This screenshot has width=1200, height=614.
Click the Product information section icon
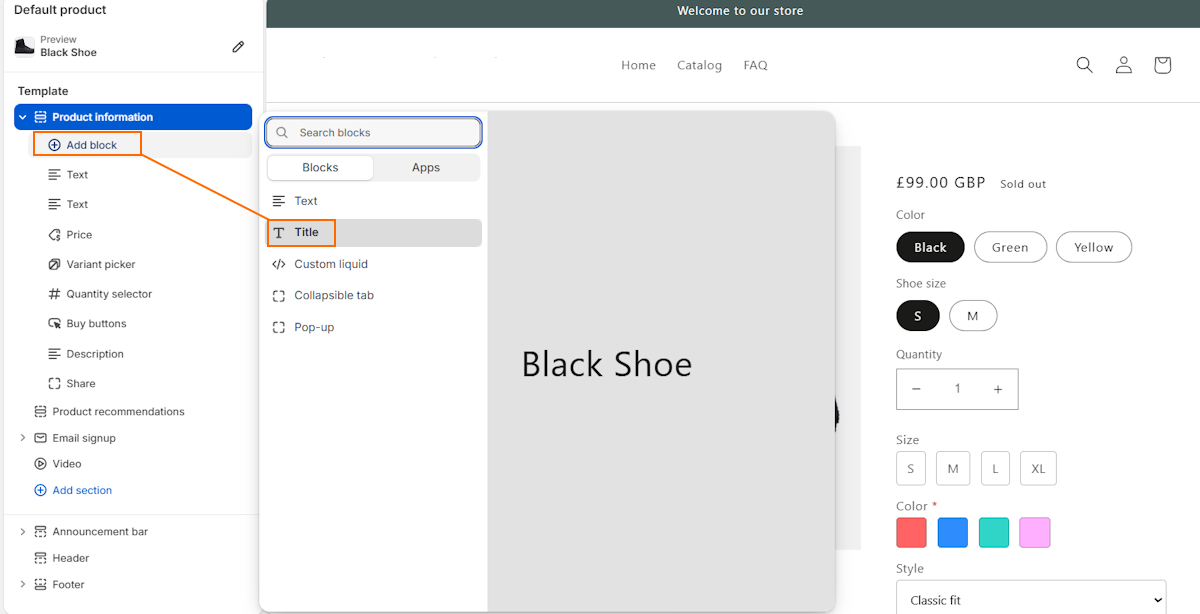coord(41,117)
